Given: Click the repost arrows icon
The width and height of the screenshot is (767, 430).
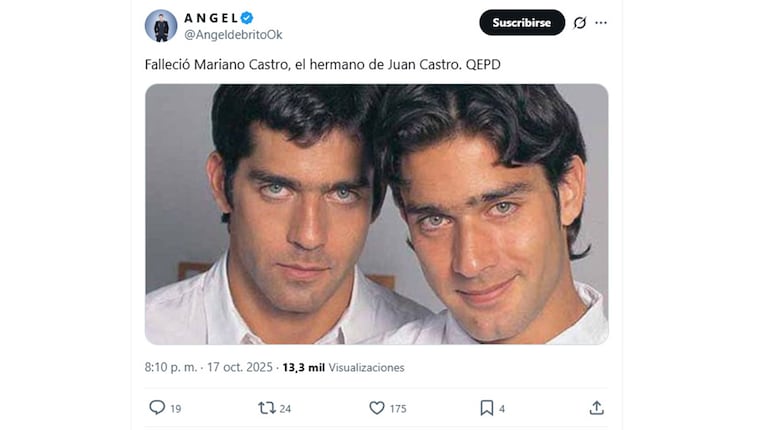Looking at the screenshot, I should pyautogui.click(x=267, y=408).
